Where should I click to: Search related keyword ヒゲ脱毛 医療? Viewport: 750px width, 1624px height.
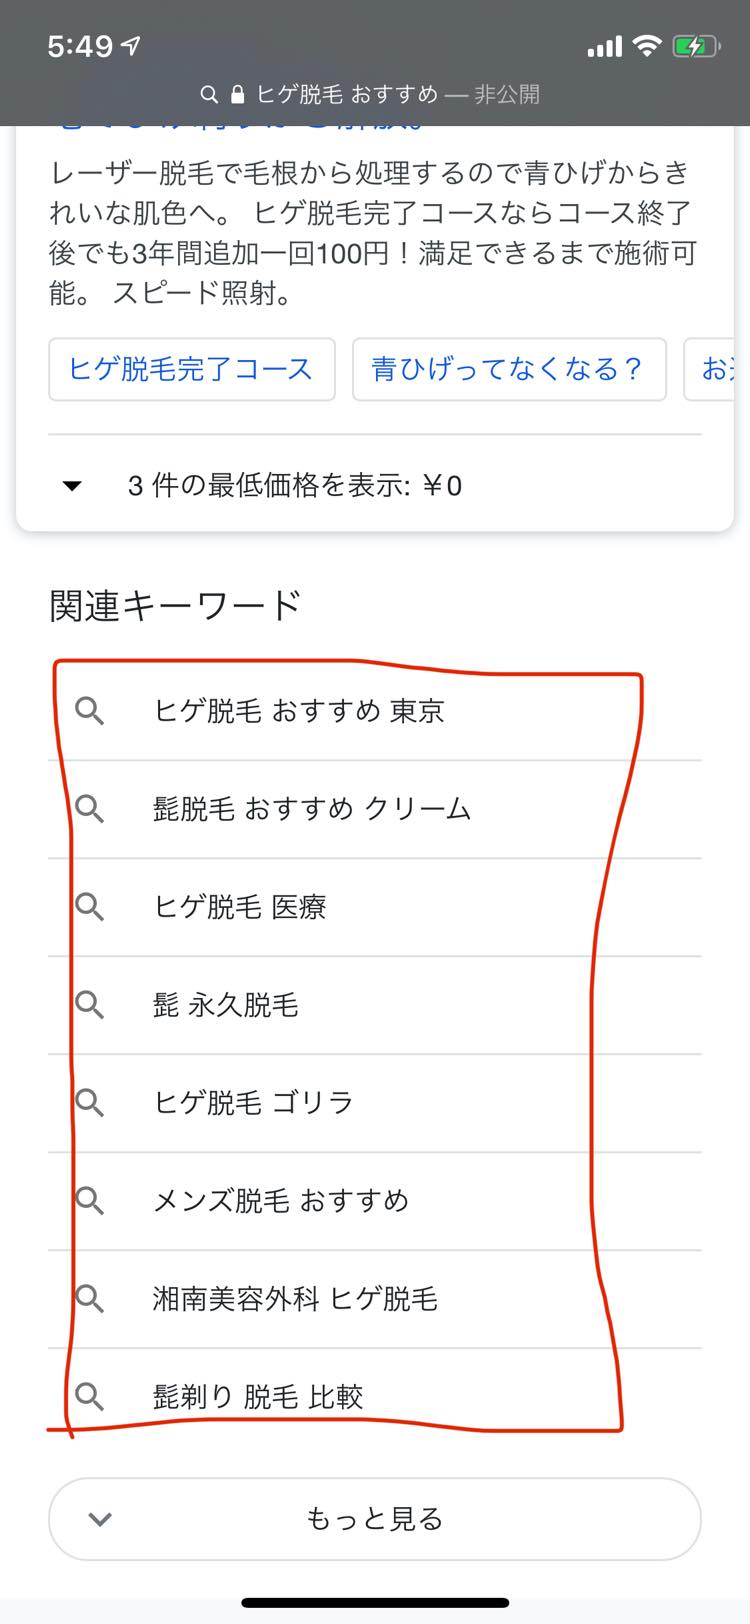pyautogui.click(x=240, y=907)
